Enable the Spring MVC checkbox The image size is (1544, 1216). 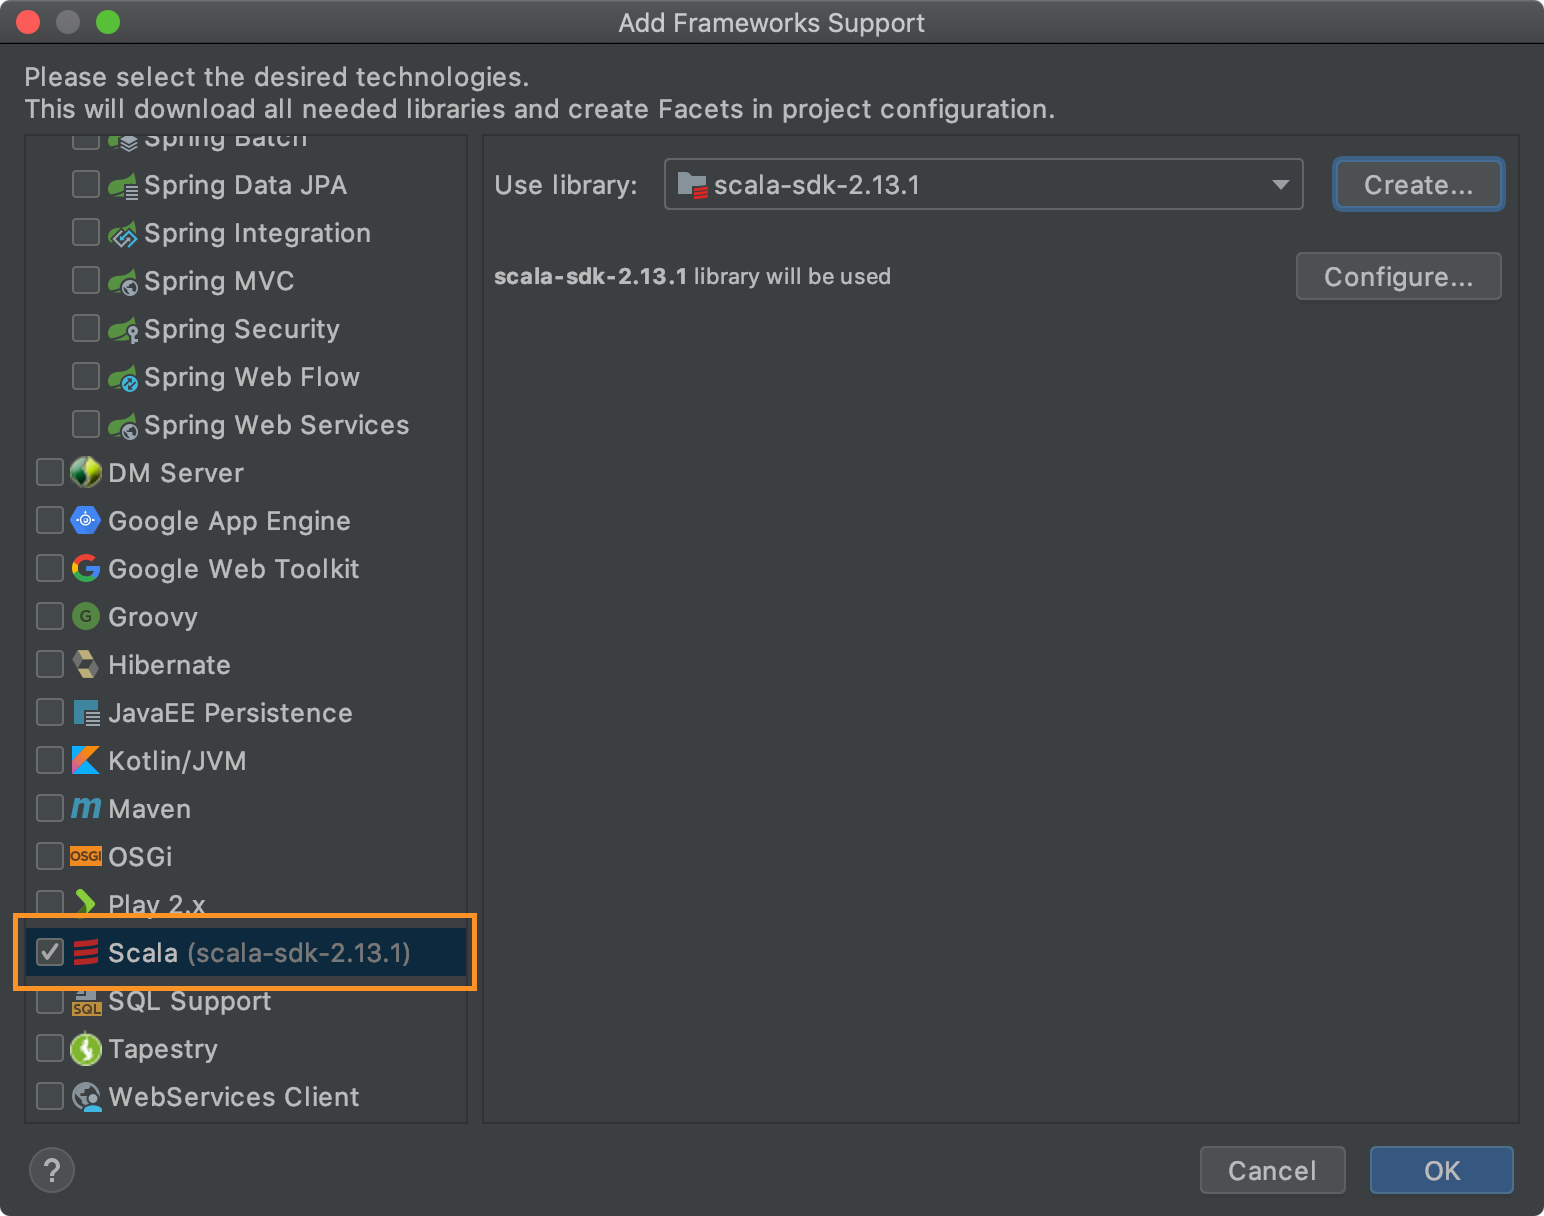pyautogui.click(x=86, y=280)
